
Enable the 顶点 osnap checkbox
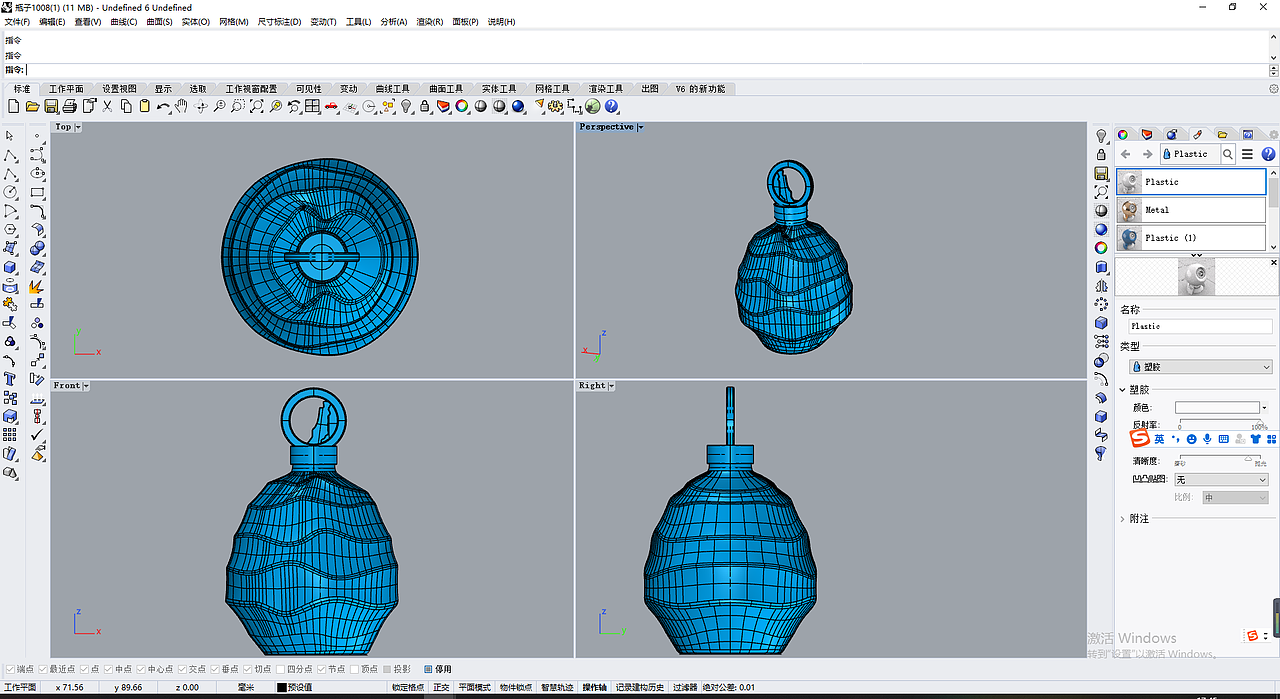click(353, 669)
